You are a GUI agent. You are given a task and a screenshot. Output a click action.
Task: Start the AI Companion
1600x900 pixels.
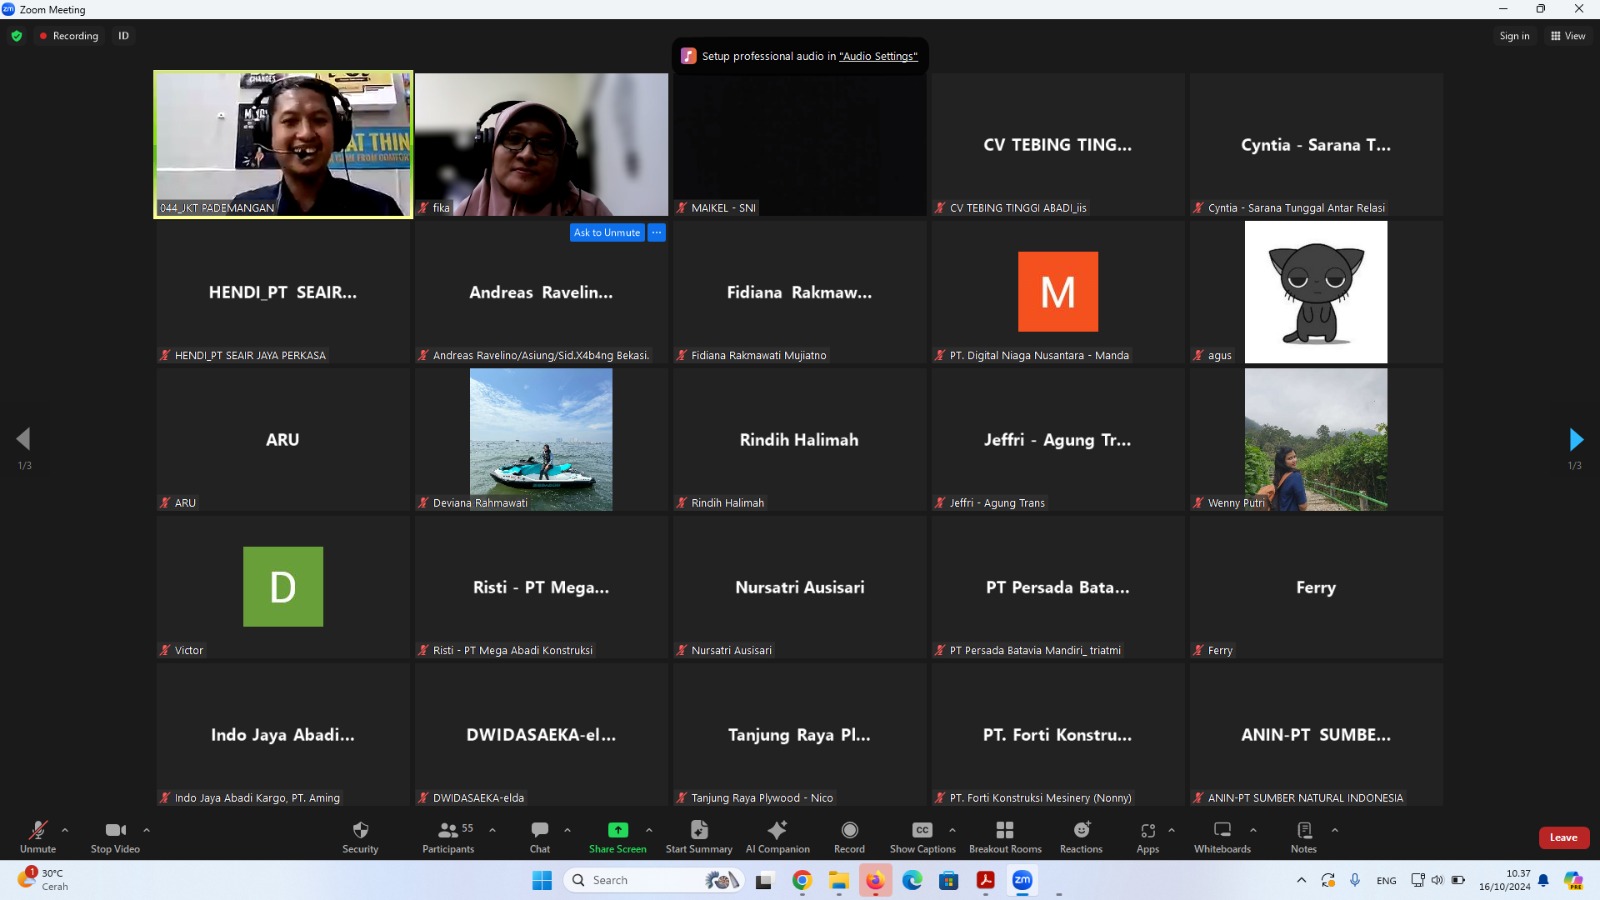pyautogui.click(x=777, y=830)
